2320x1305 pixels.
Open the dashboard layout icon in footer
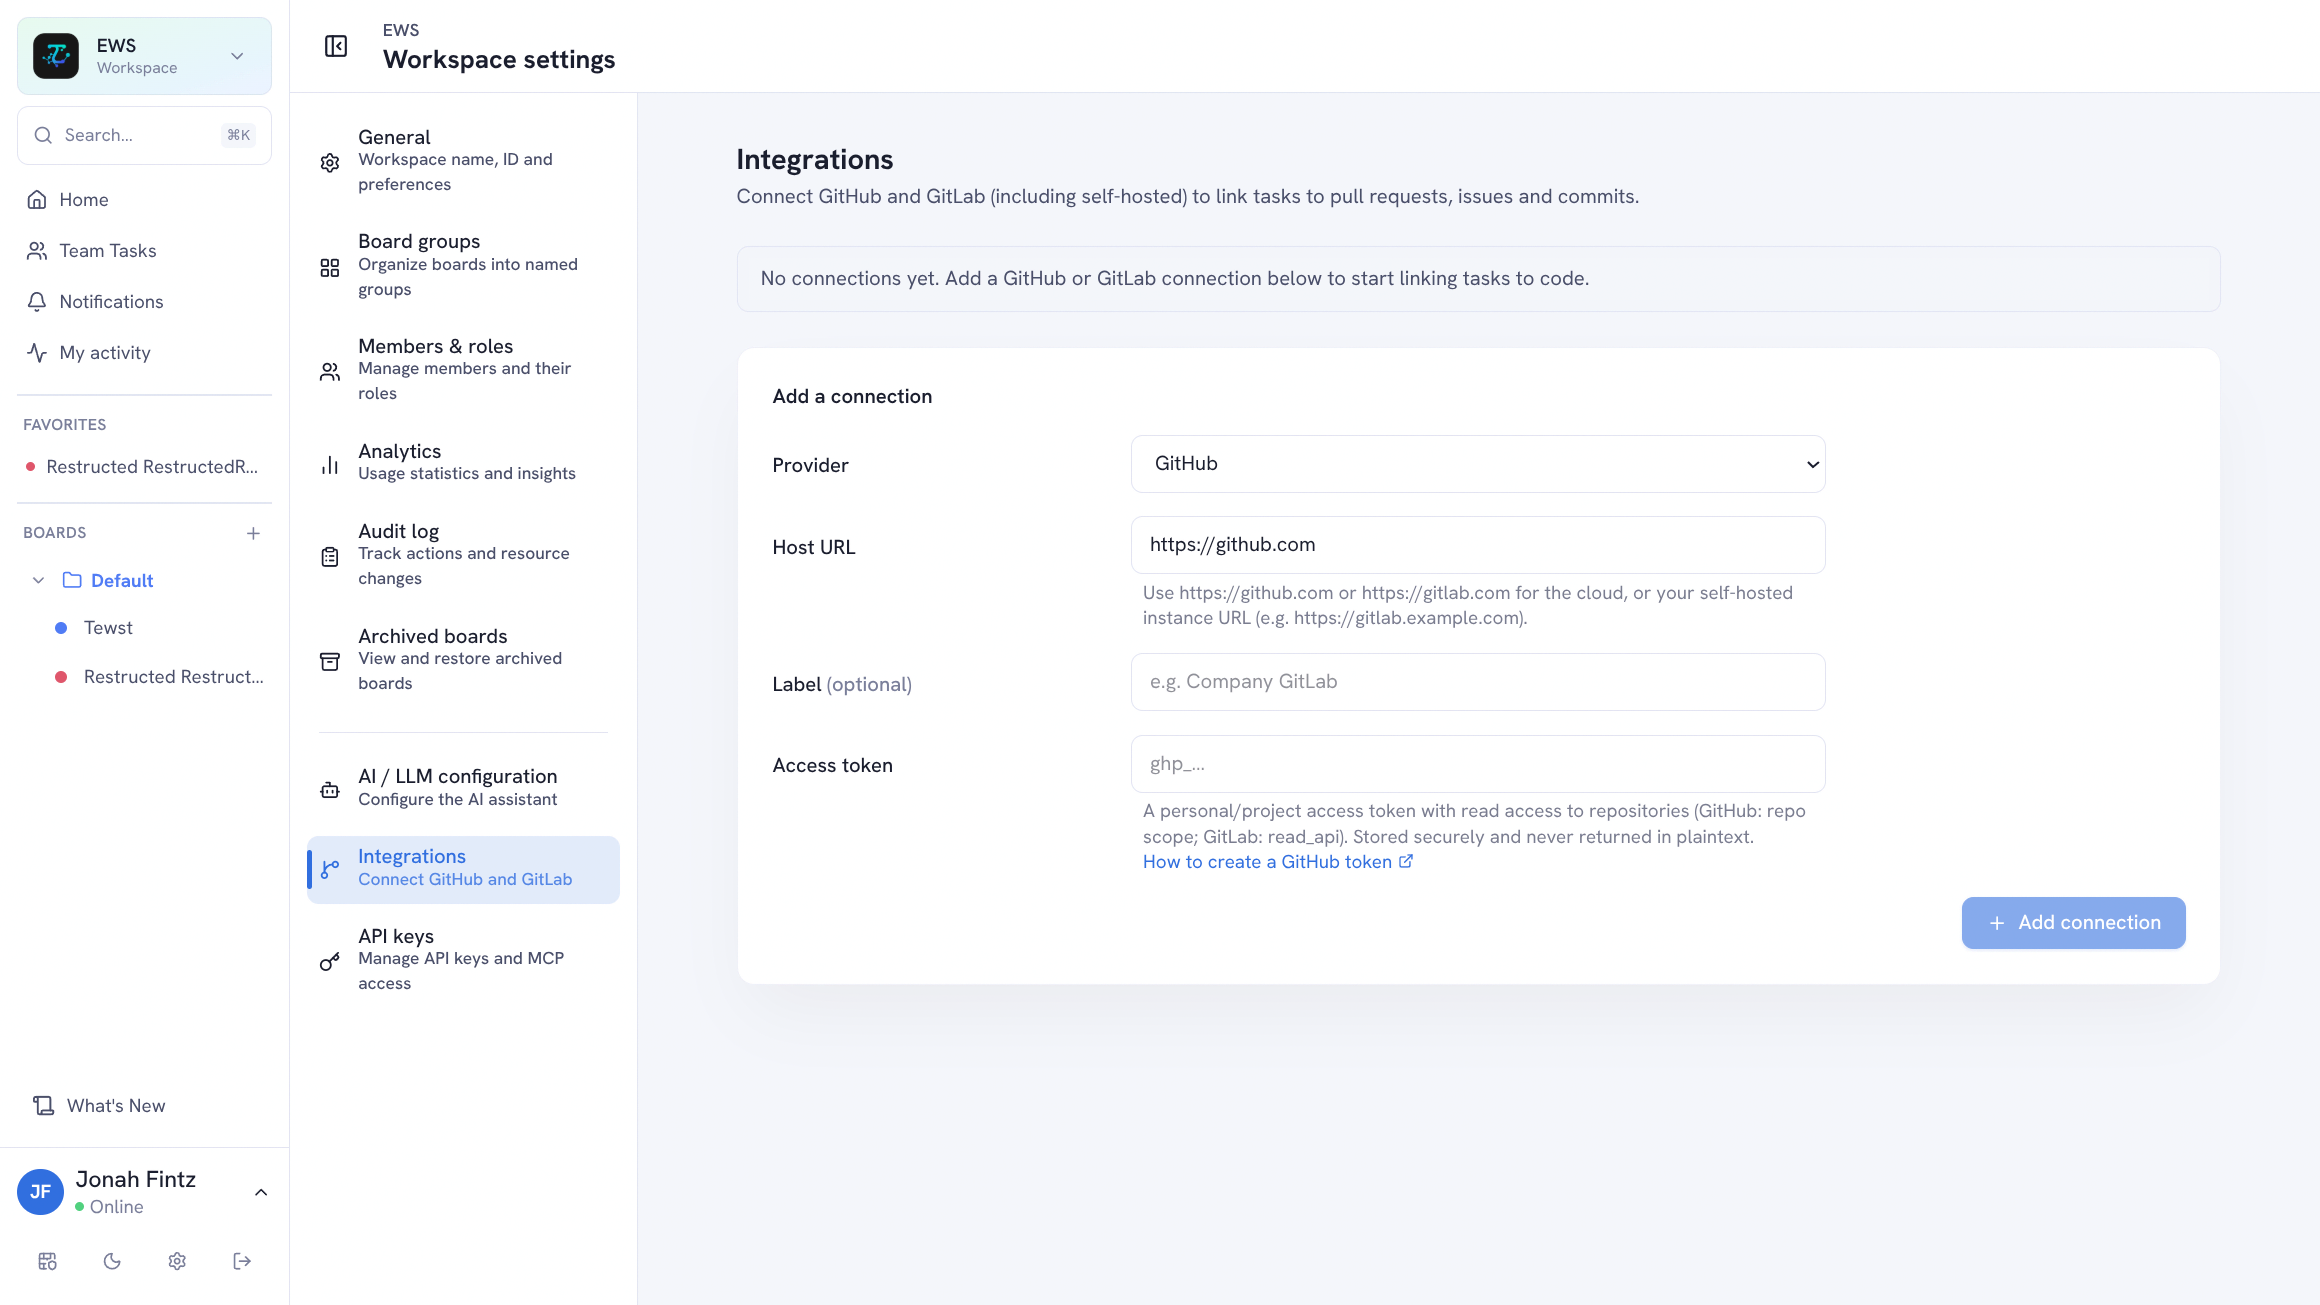point(47,1261)
